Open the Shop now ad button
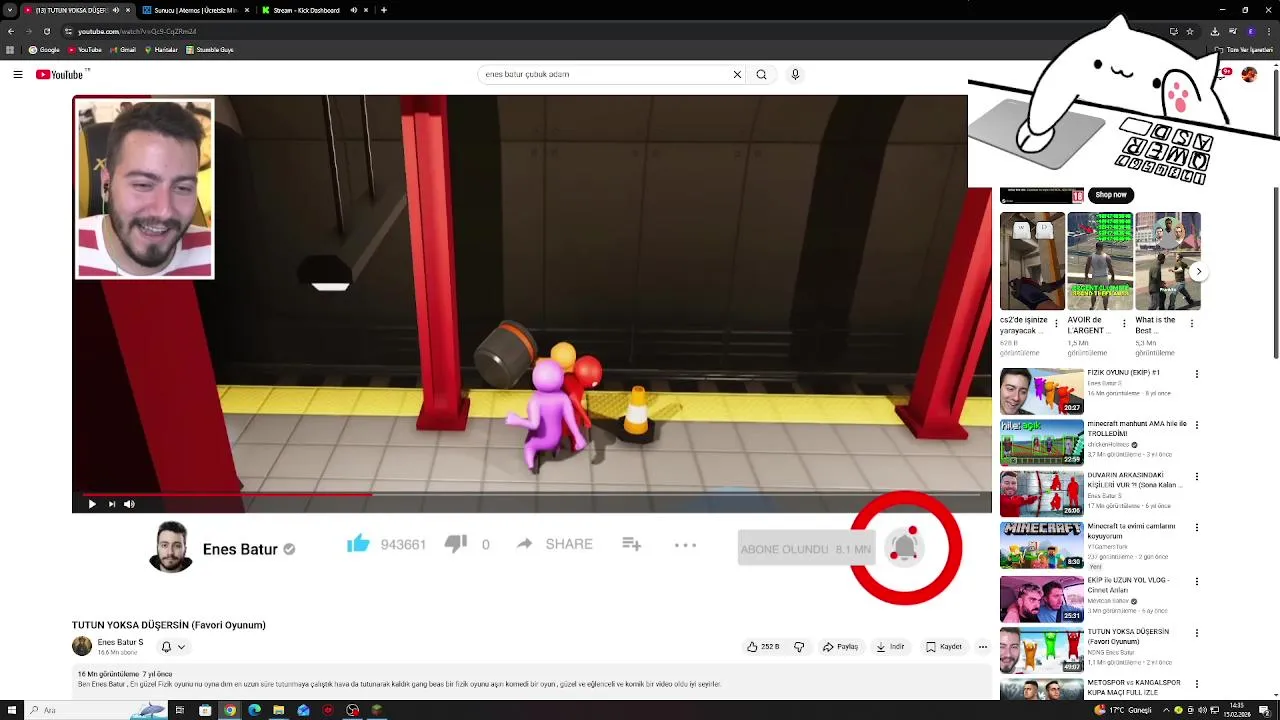The image size is (1280, 720). [x=1110, y=195]
